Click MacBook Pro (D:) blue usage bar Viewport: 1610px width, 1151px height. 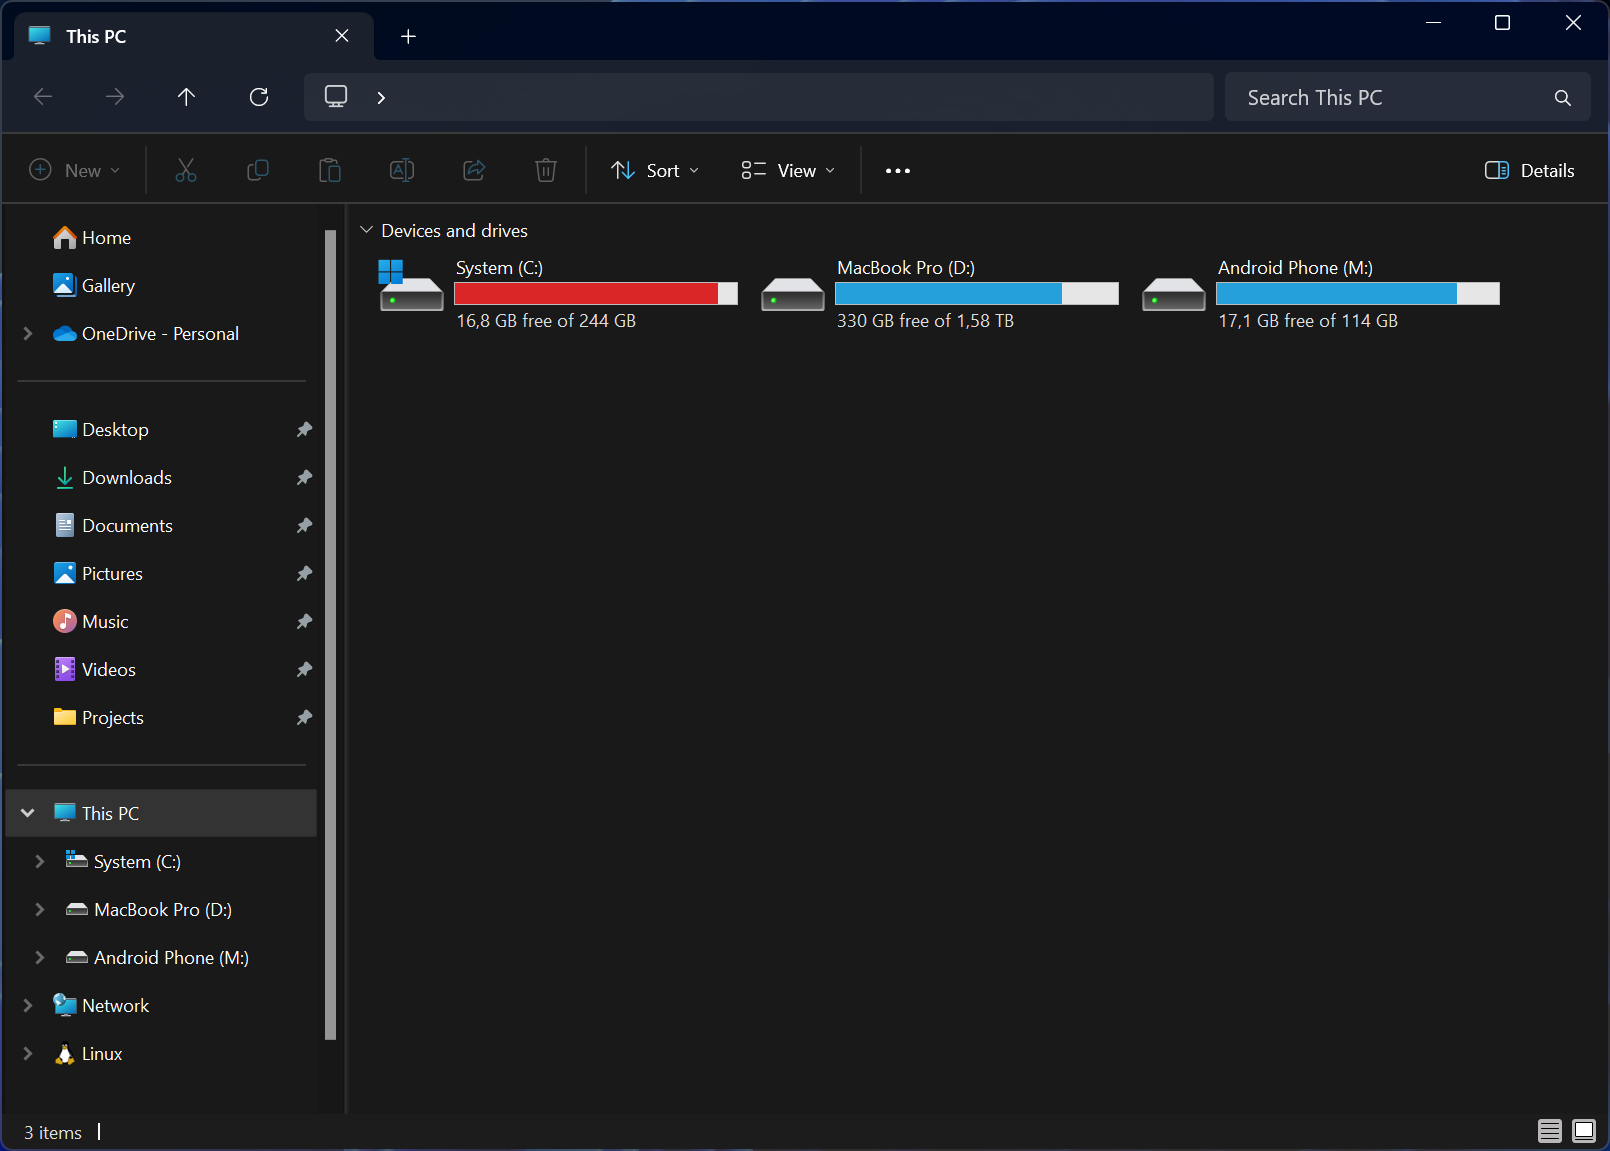(x=977, y=293)
